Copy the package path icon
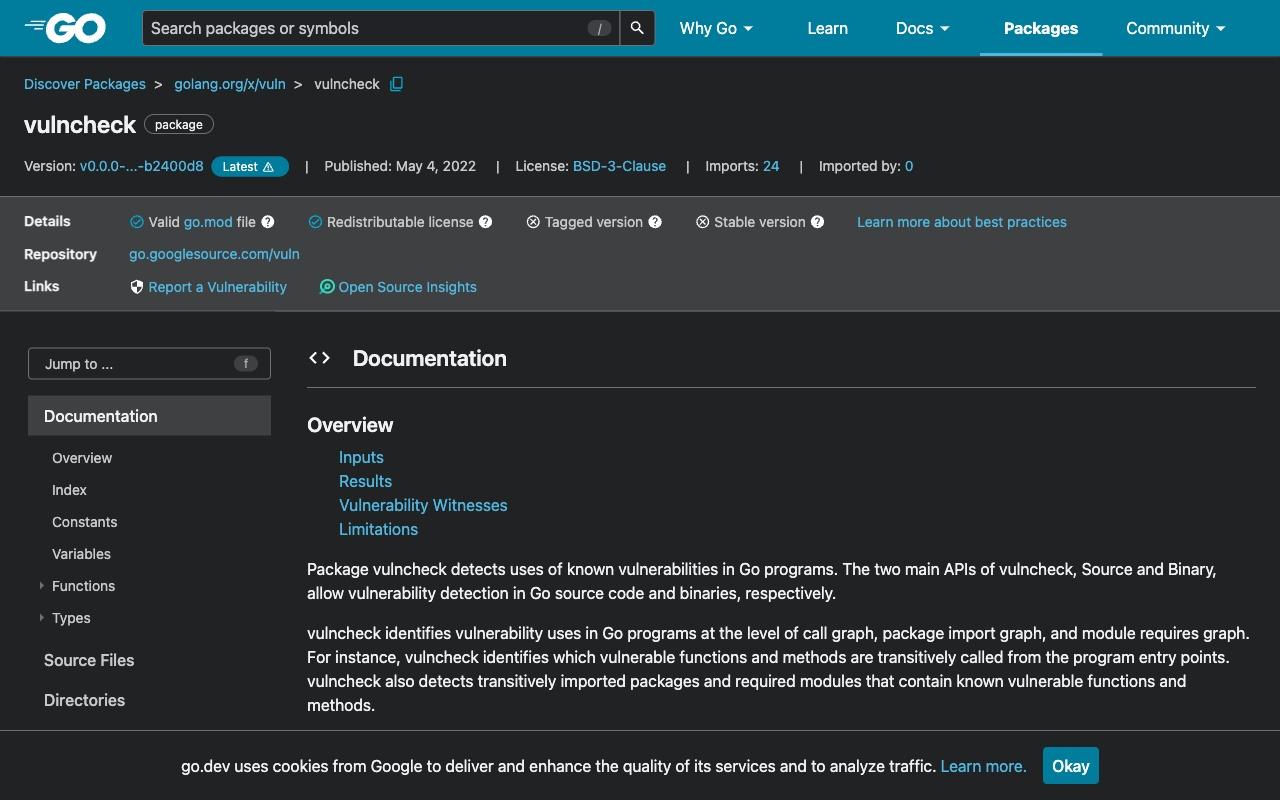1280x800 pixels. tap(396, 84)
